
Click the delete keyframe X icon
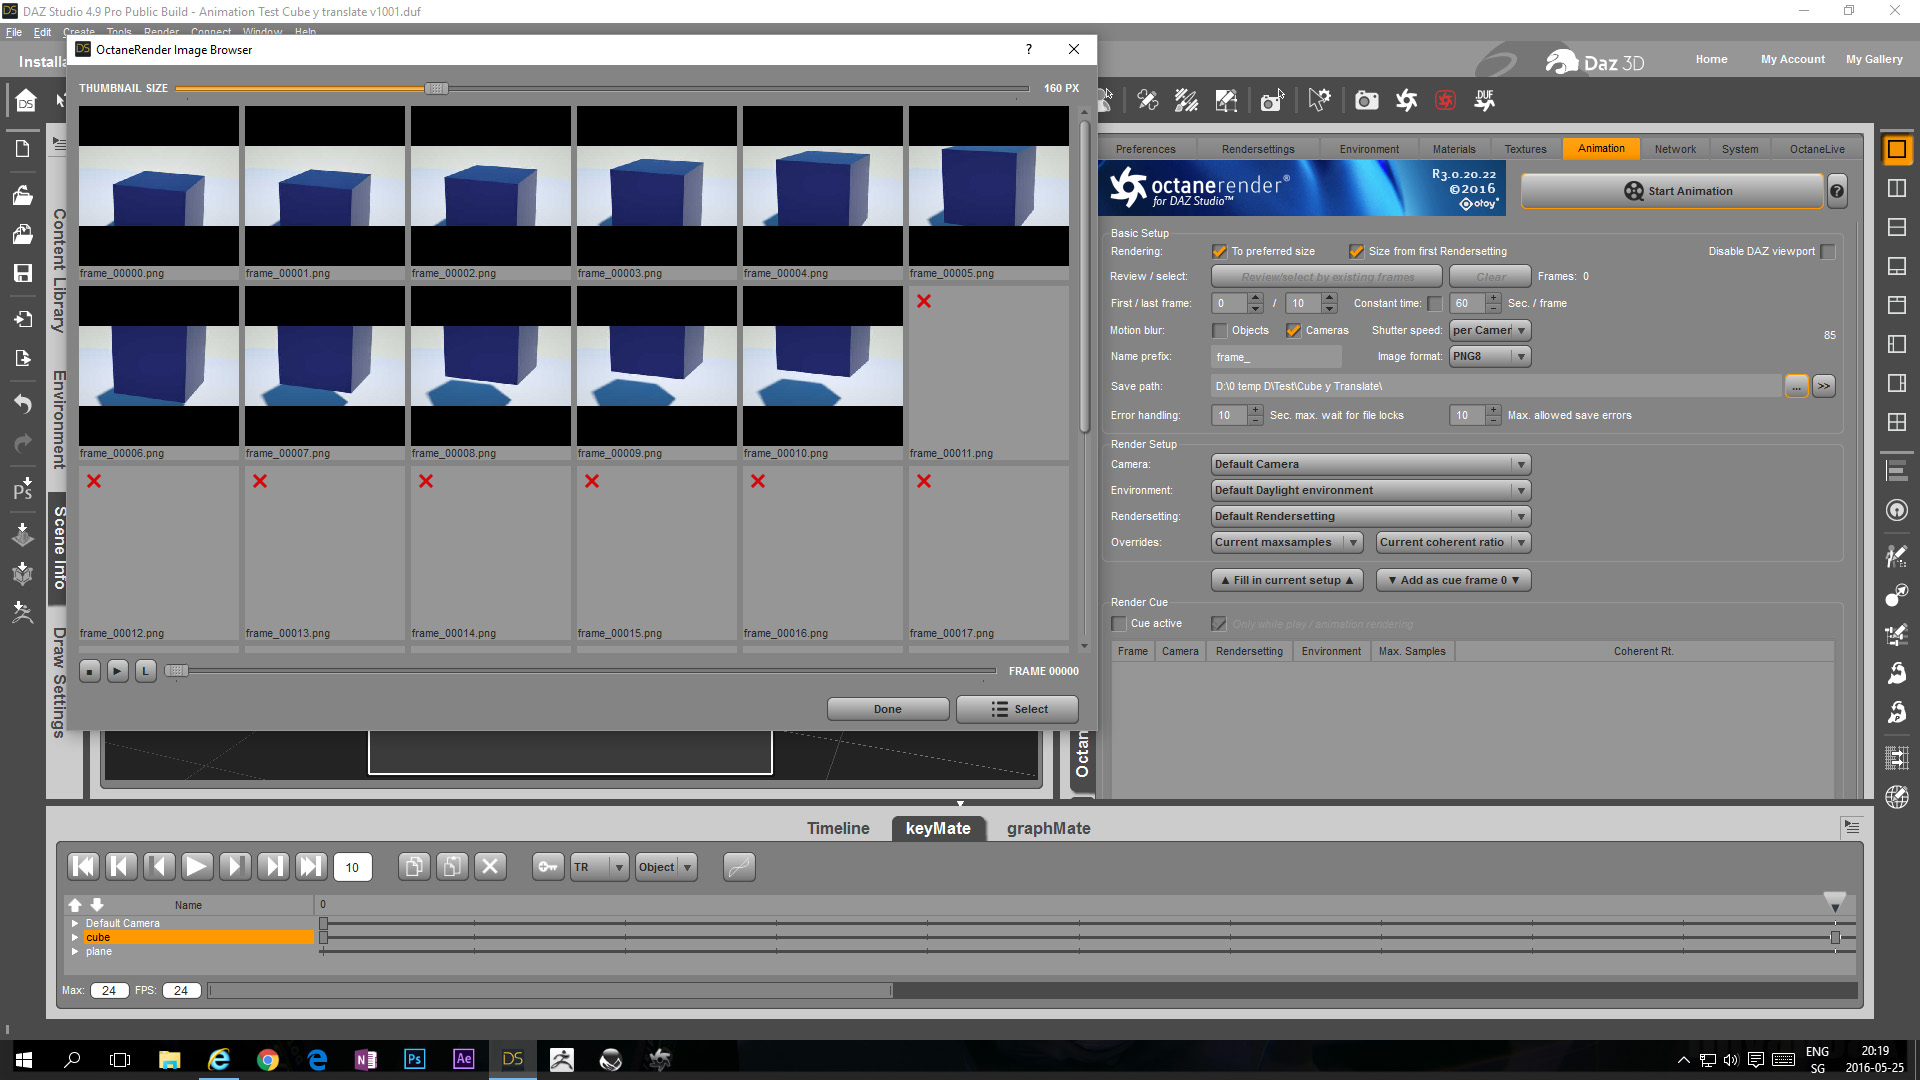coord(490,866)
